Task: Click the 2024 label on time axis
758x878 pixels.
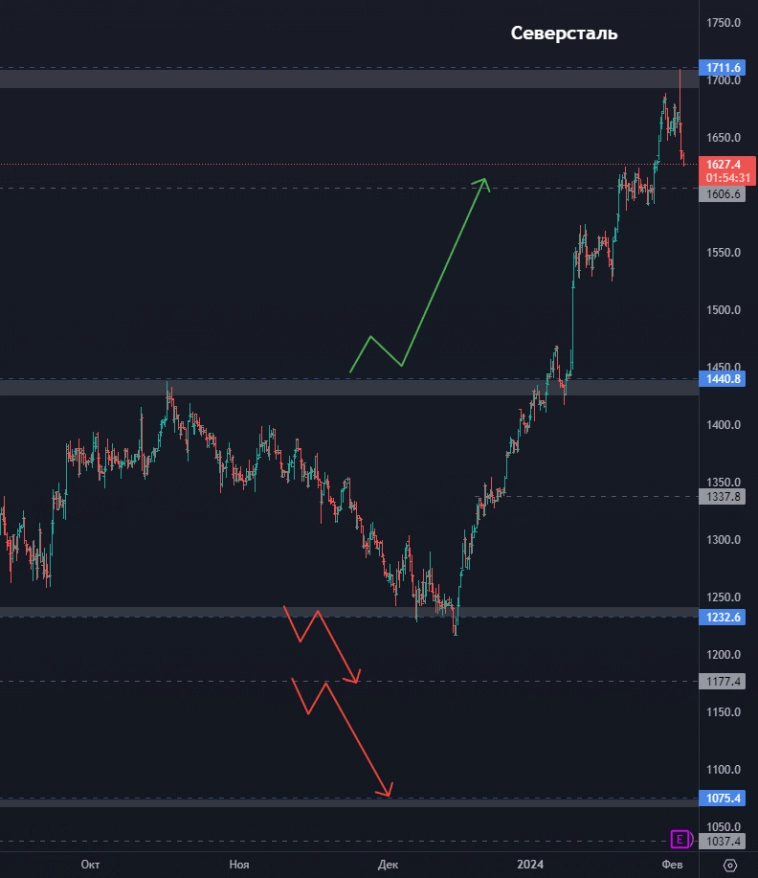Action: click(x=530, y=864)
